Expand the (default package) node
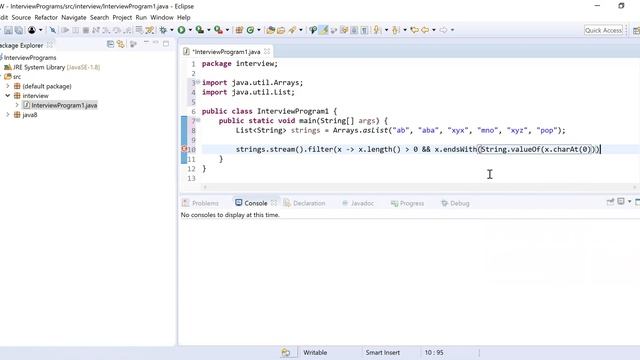 [x=8, y=86]
